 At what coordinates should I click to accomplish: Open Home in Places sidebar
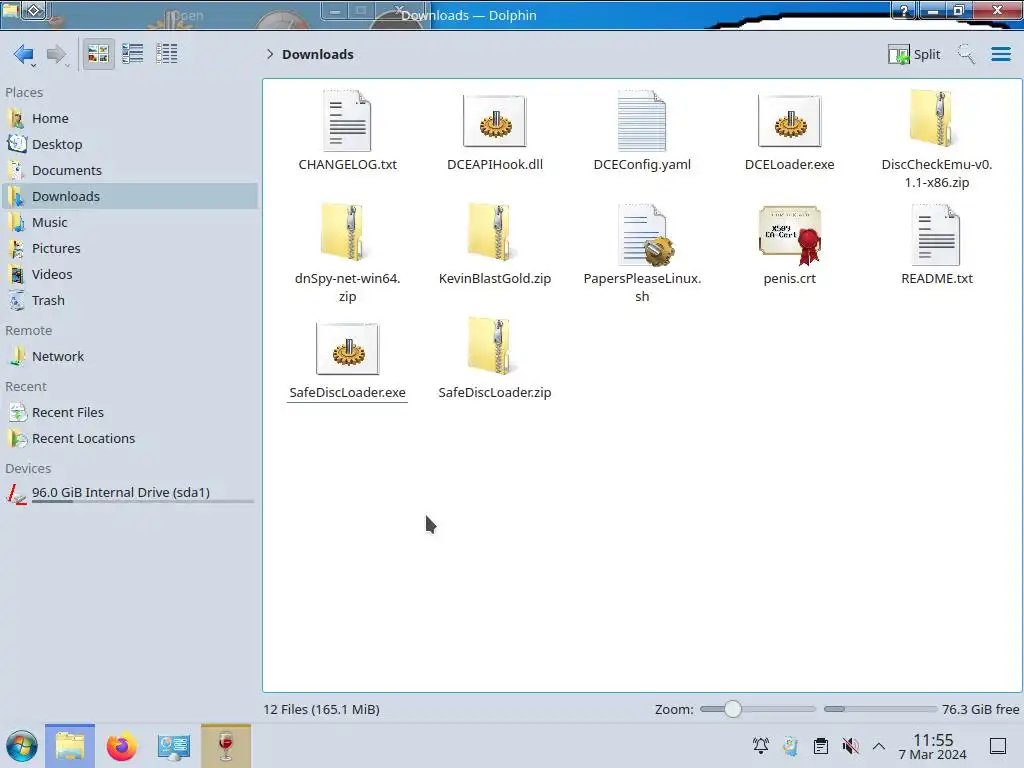click(x=129, y=118)
